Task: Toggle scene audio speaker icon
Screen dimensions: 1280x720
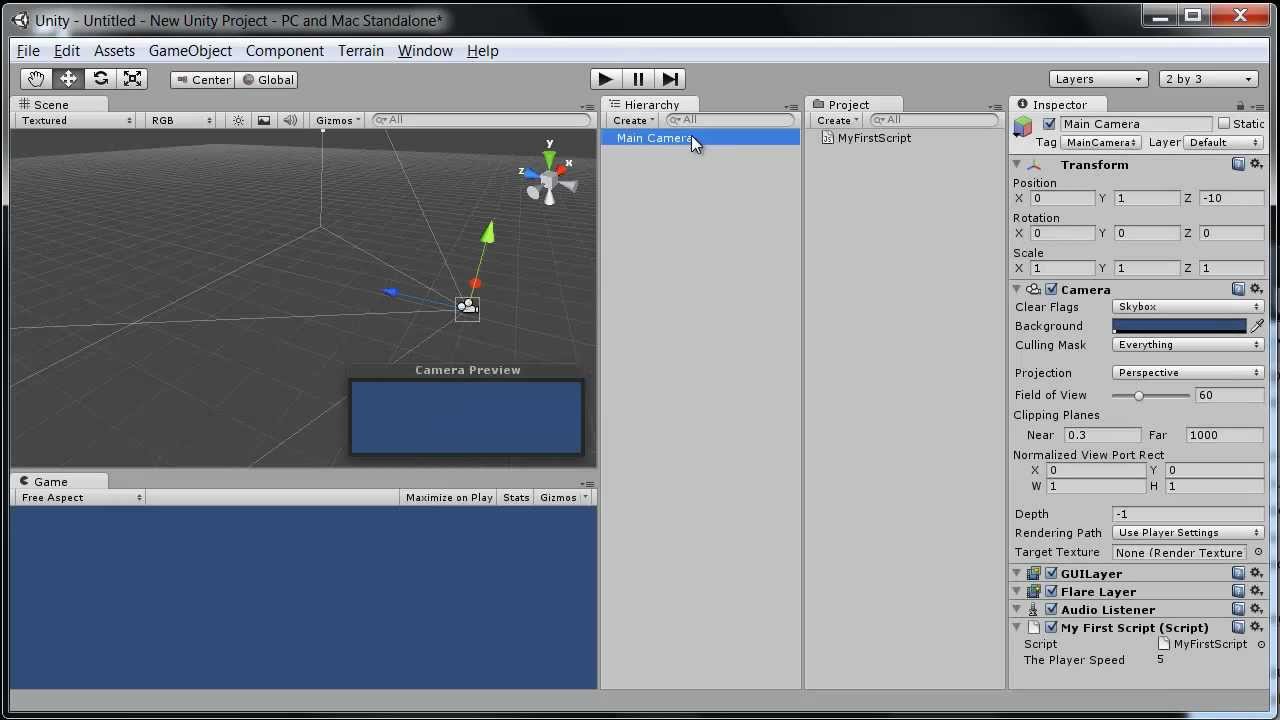Action: (290, 120)
